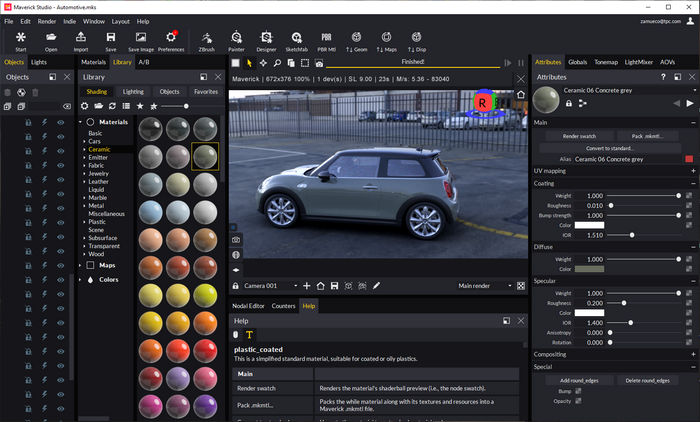
Task: Click the Designer toolbar icon
Action: tap(266, 38)
